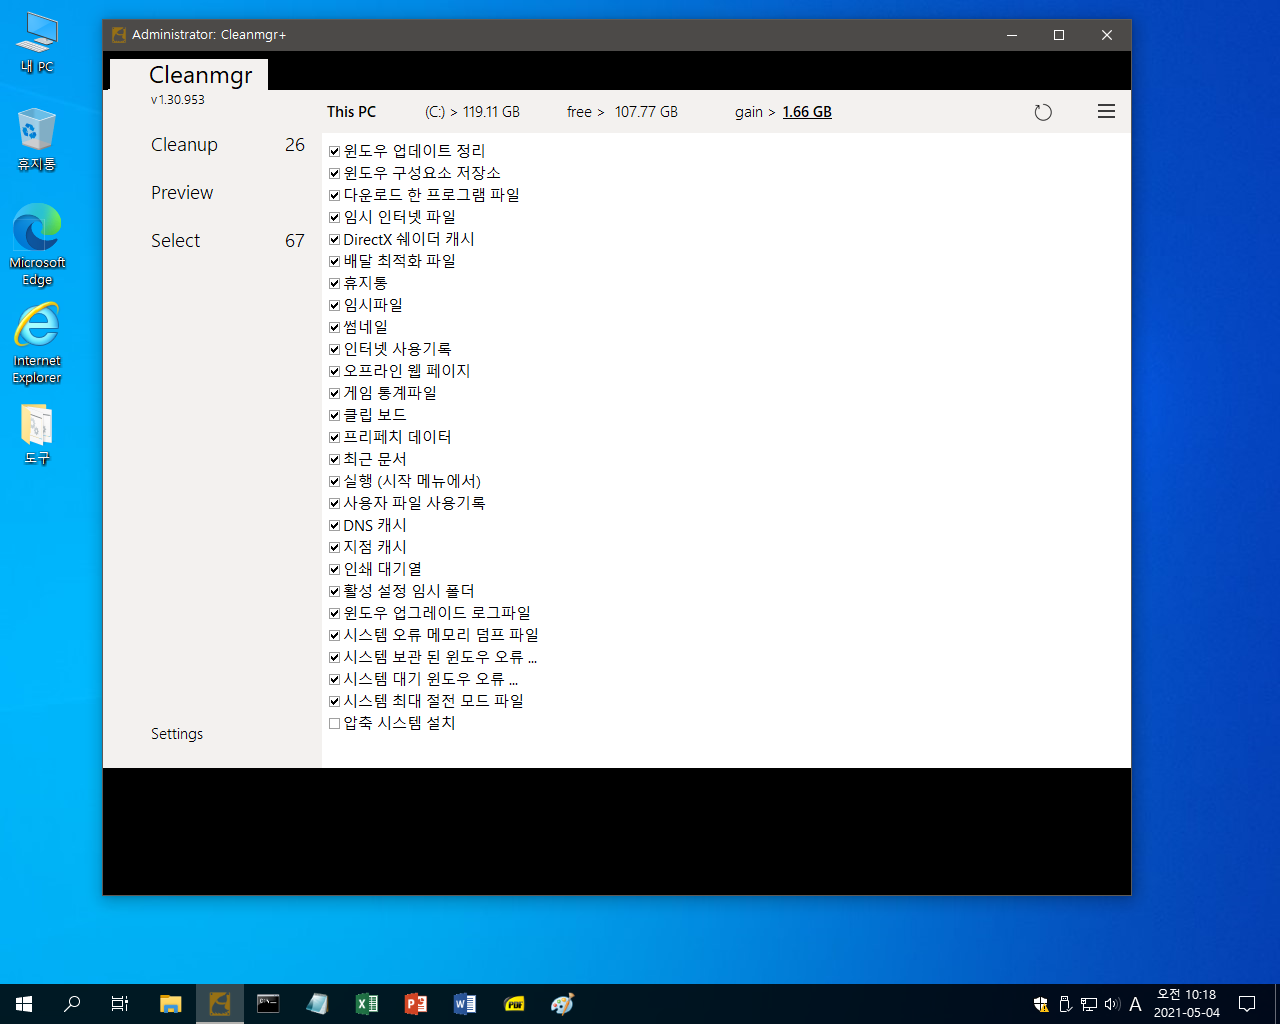Click the input language indicator A

[1135, 1004]
